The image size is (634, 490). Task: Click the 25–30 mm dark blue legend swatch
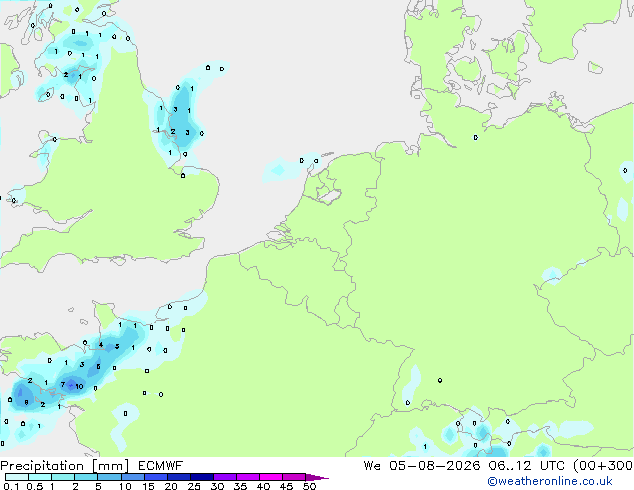(201, 477)
